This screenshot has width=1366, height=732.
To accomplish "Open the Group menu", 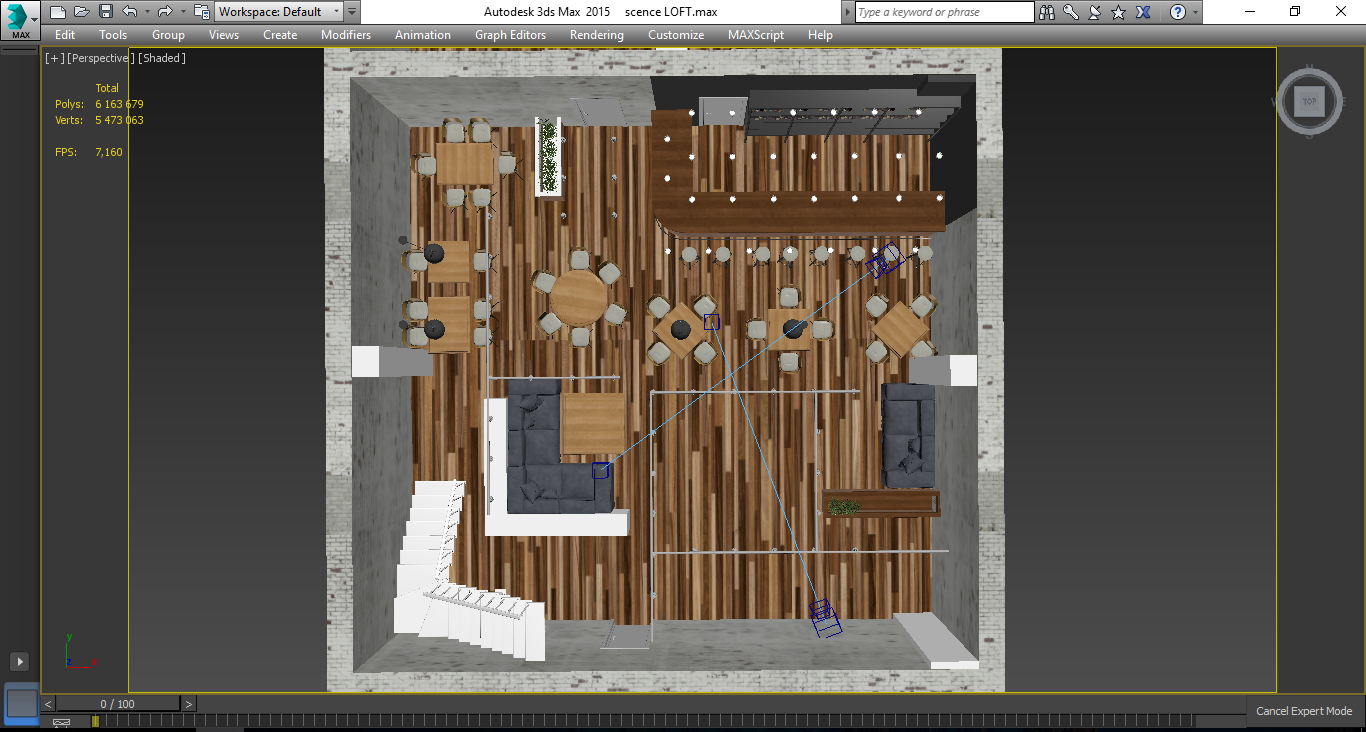I will coord(168,35).
